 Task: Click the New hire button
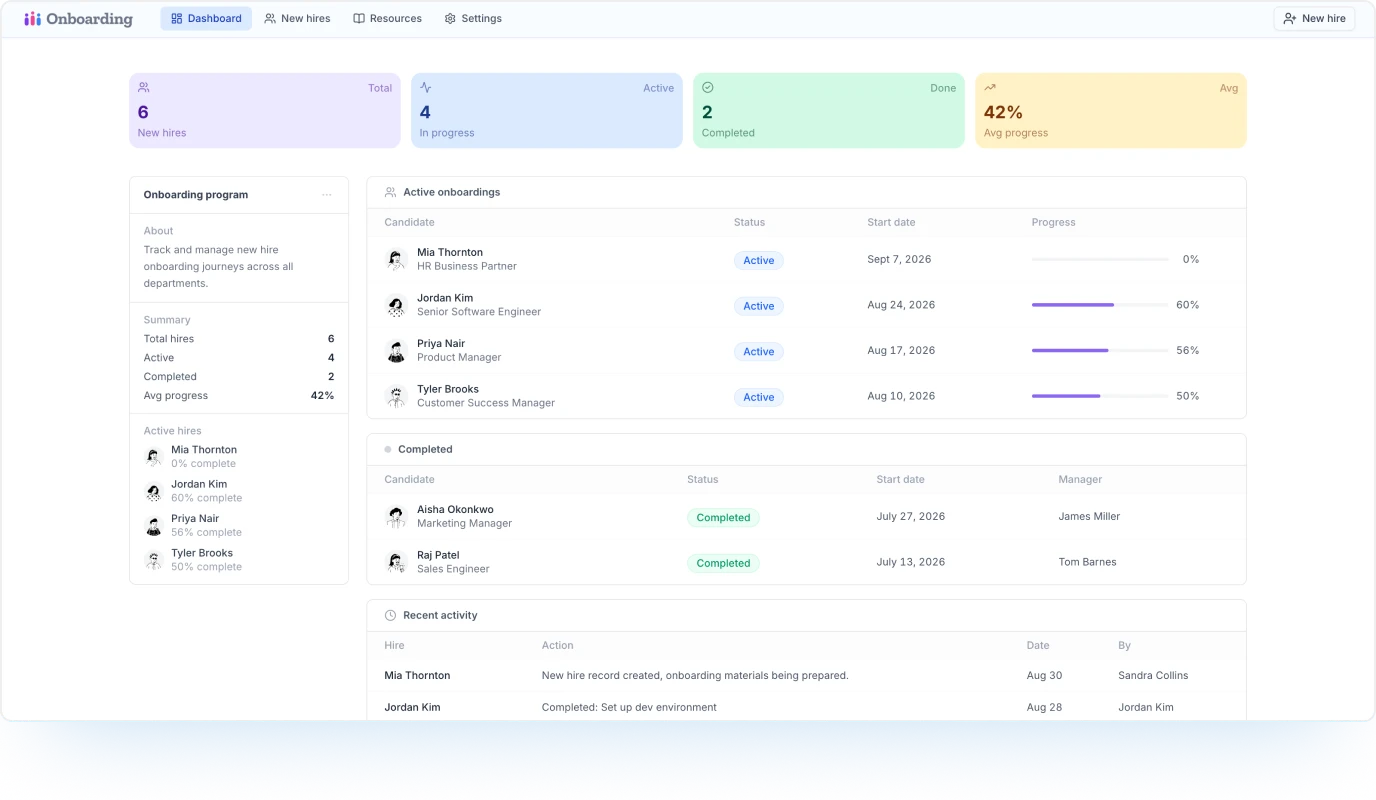tap(1314, 18)
